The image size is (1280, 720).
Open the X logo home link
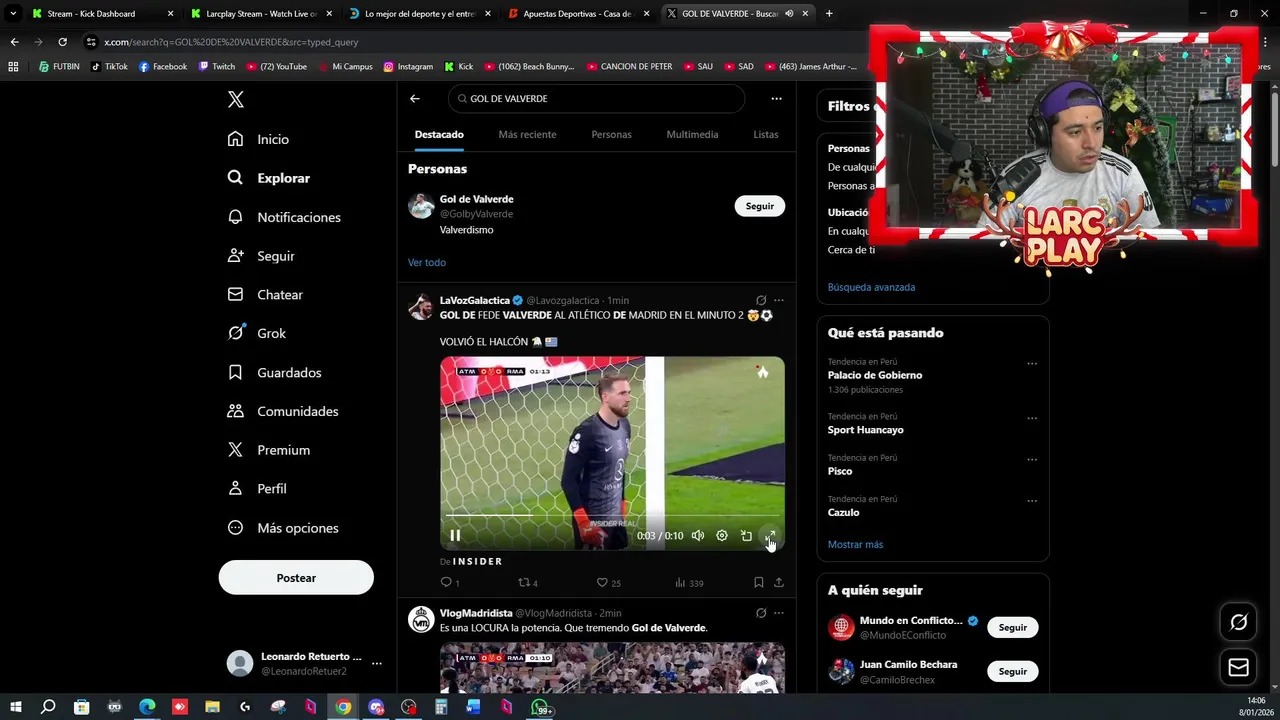click(x=235, y=99)
